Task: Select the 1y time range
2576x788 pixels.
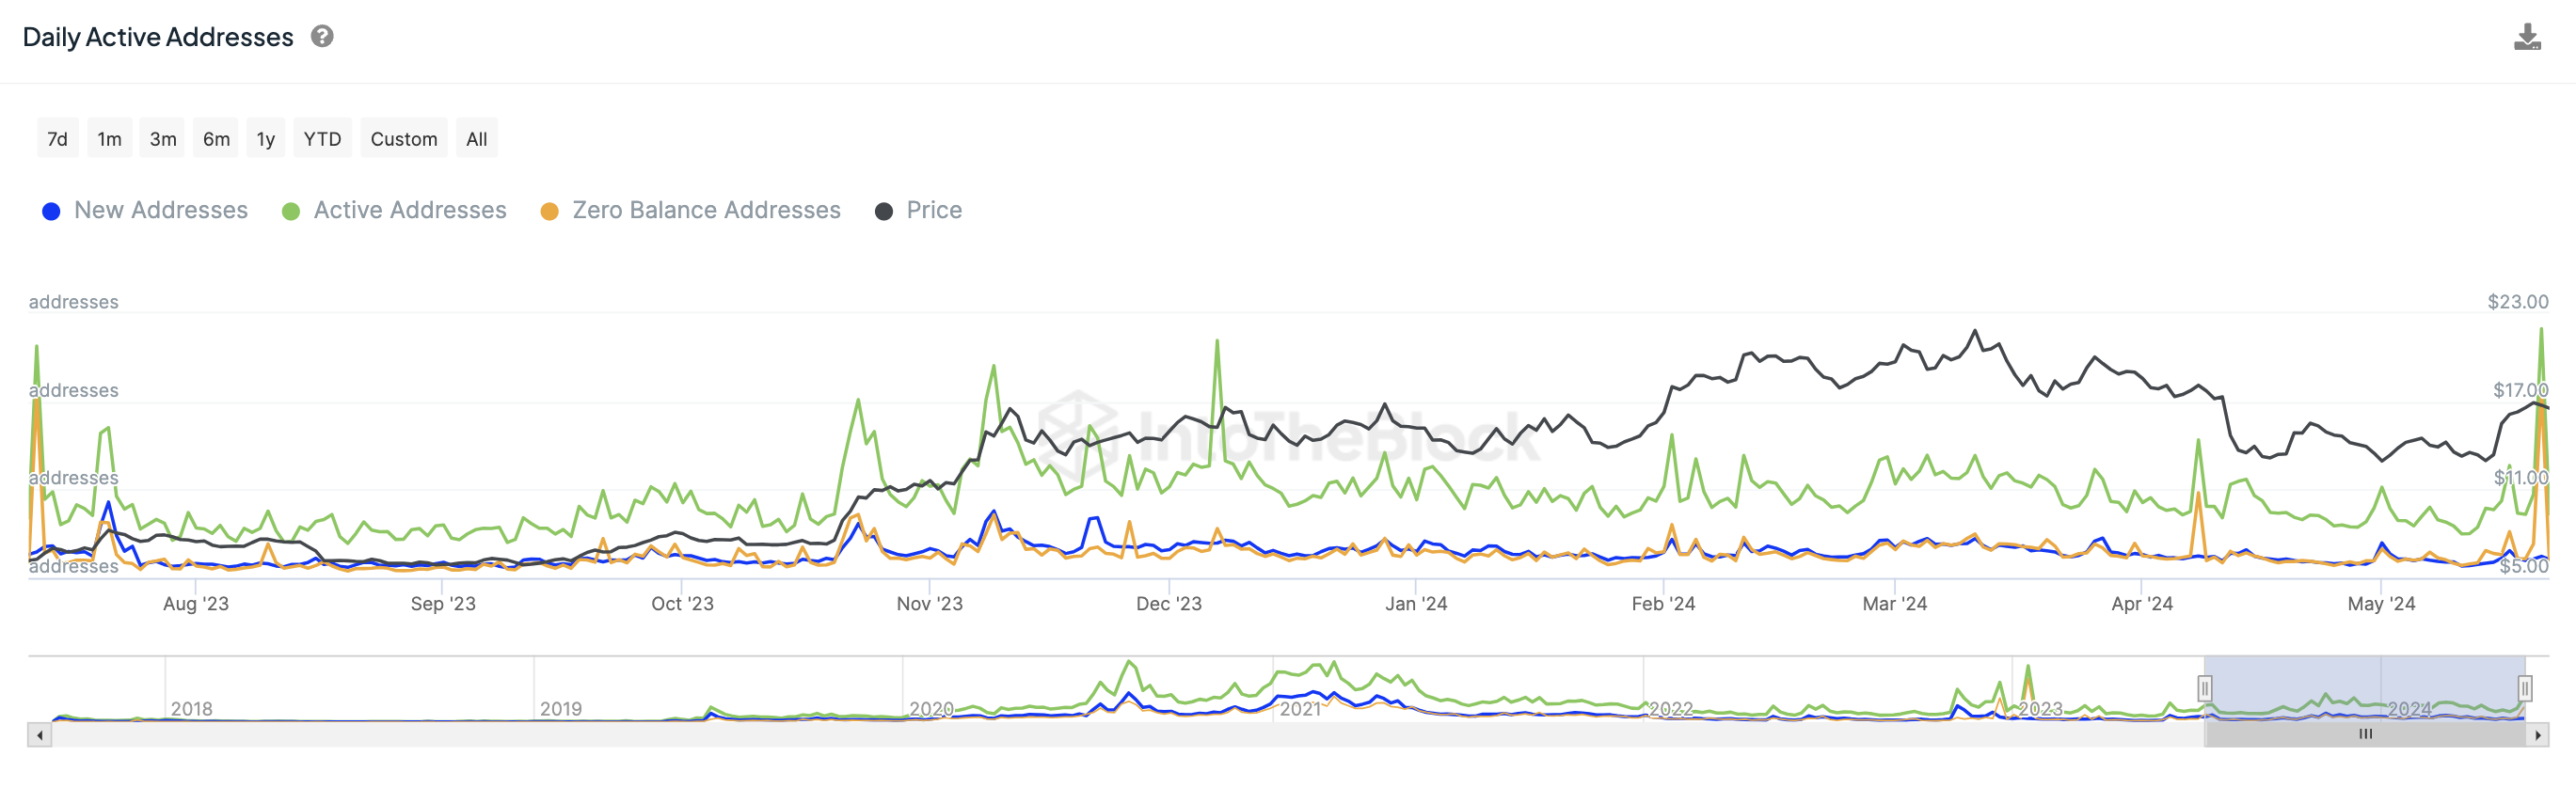Action: tap(265, 139)
